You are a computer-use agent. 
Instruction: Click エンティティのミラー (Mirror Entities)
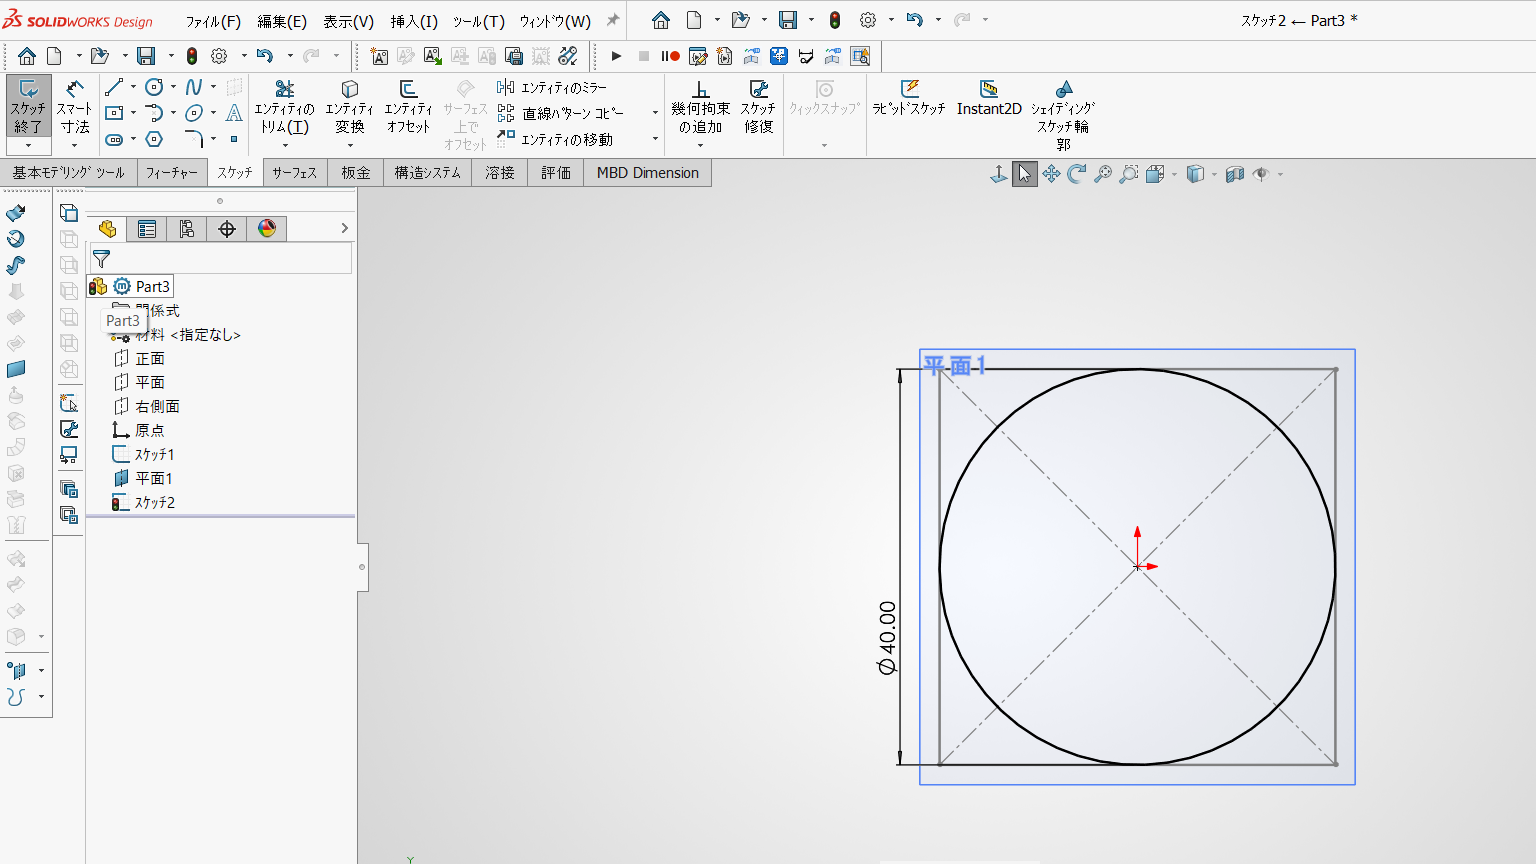[552, 88]
